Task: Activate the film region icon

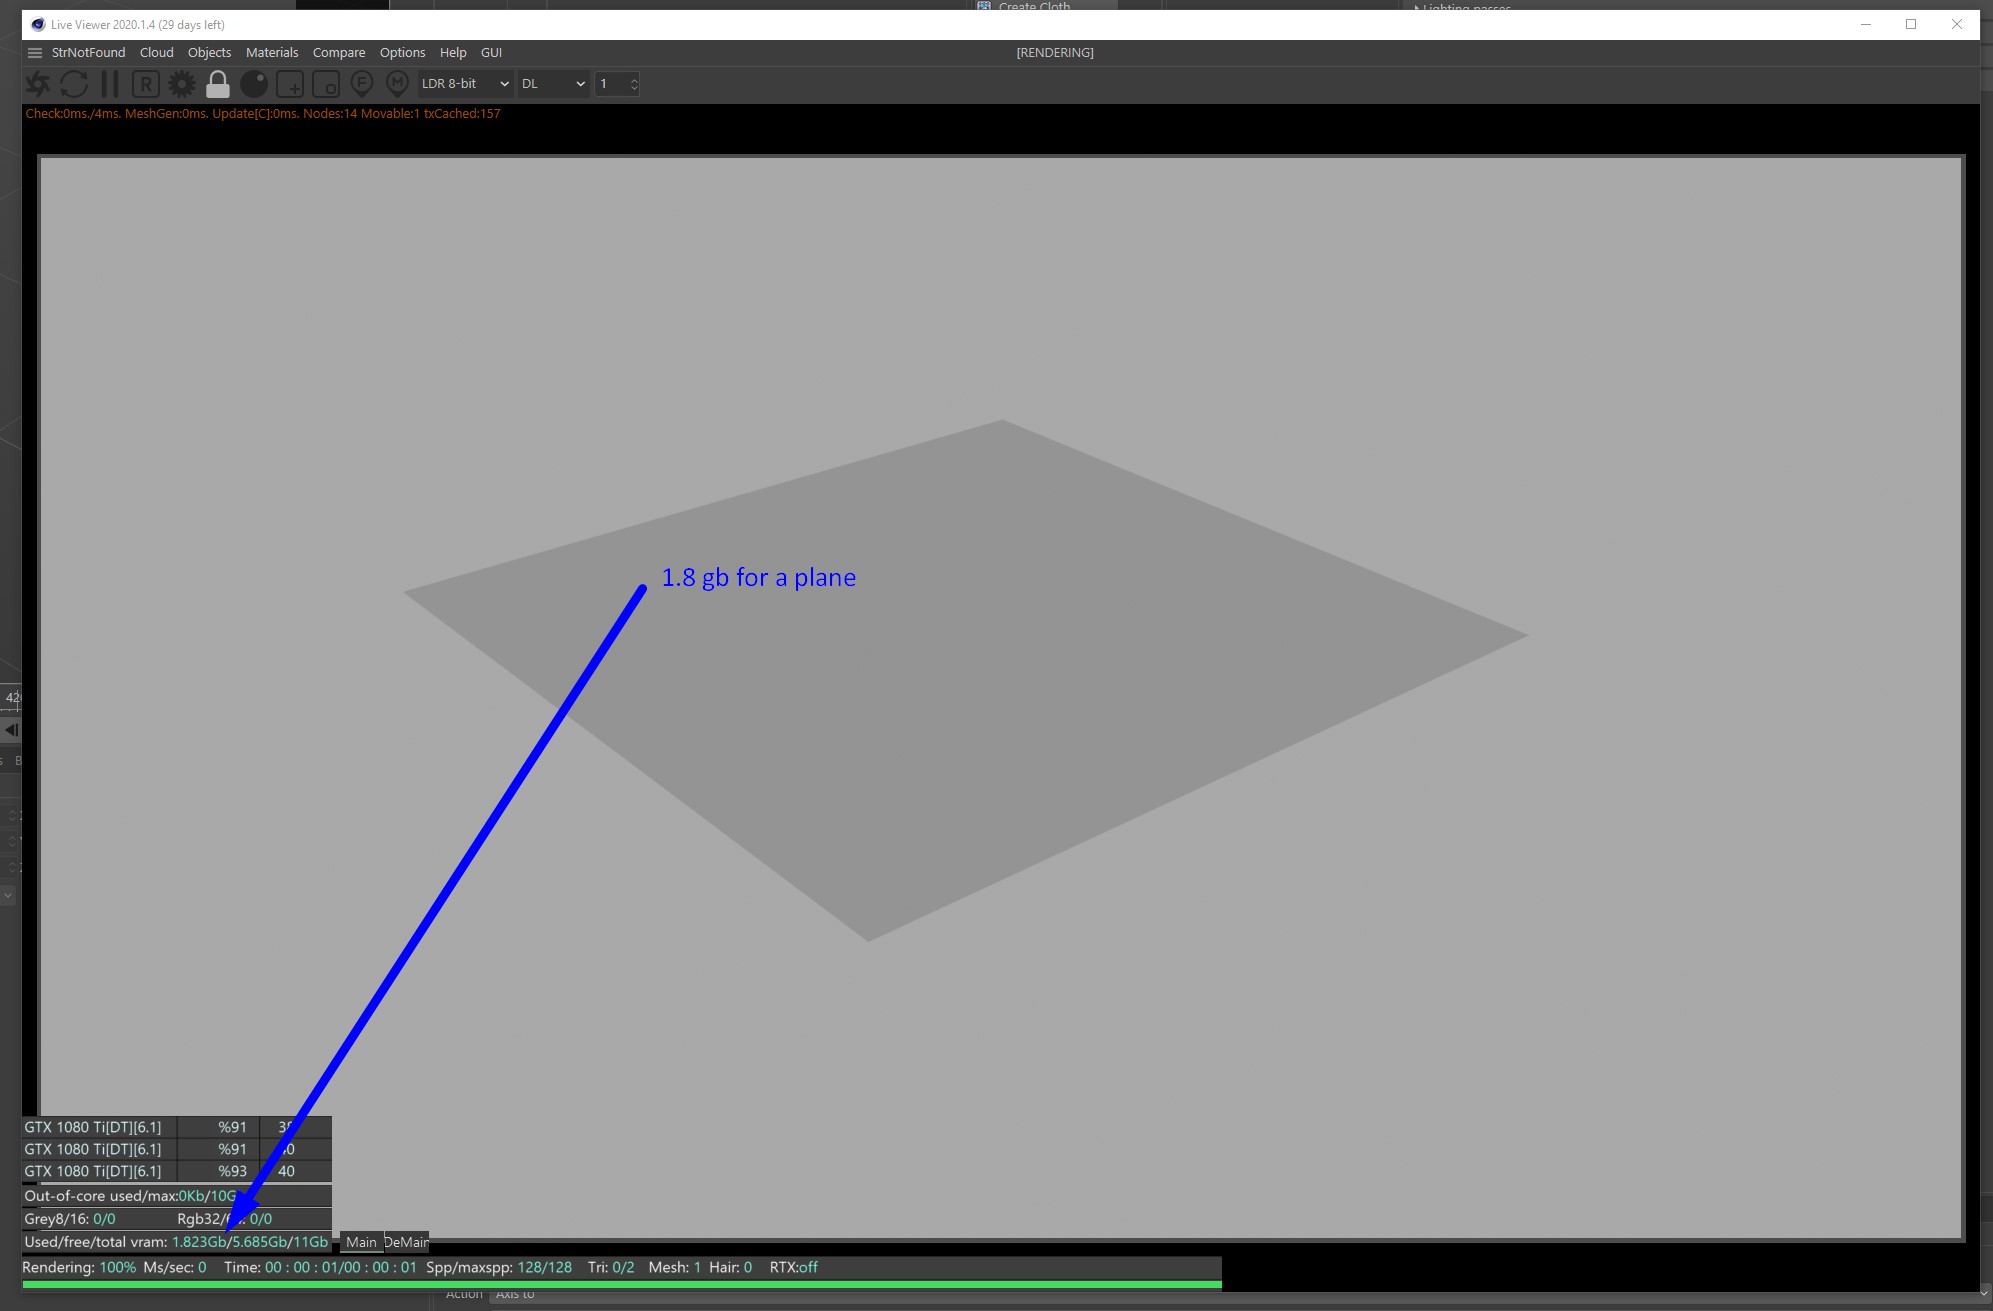Action: [x=326, y=84]
